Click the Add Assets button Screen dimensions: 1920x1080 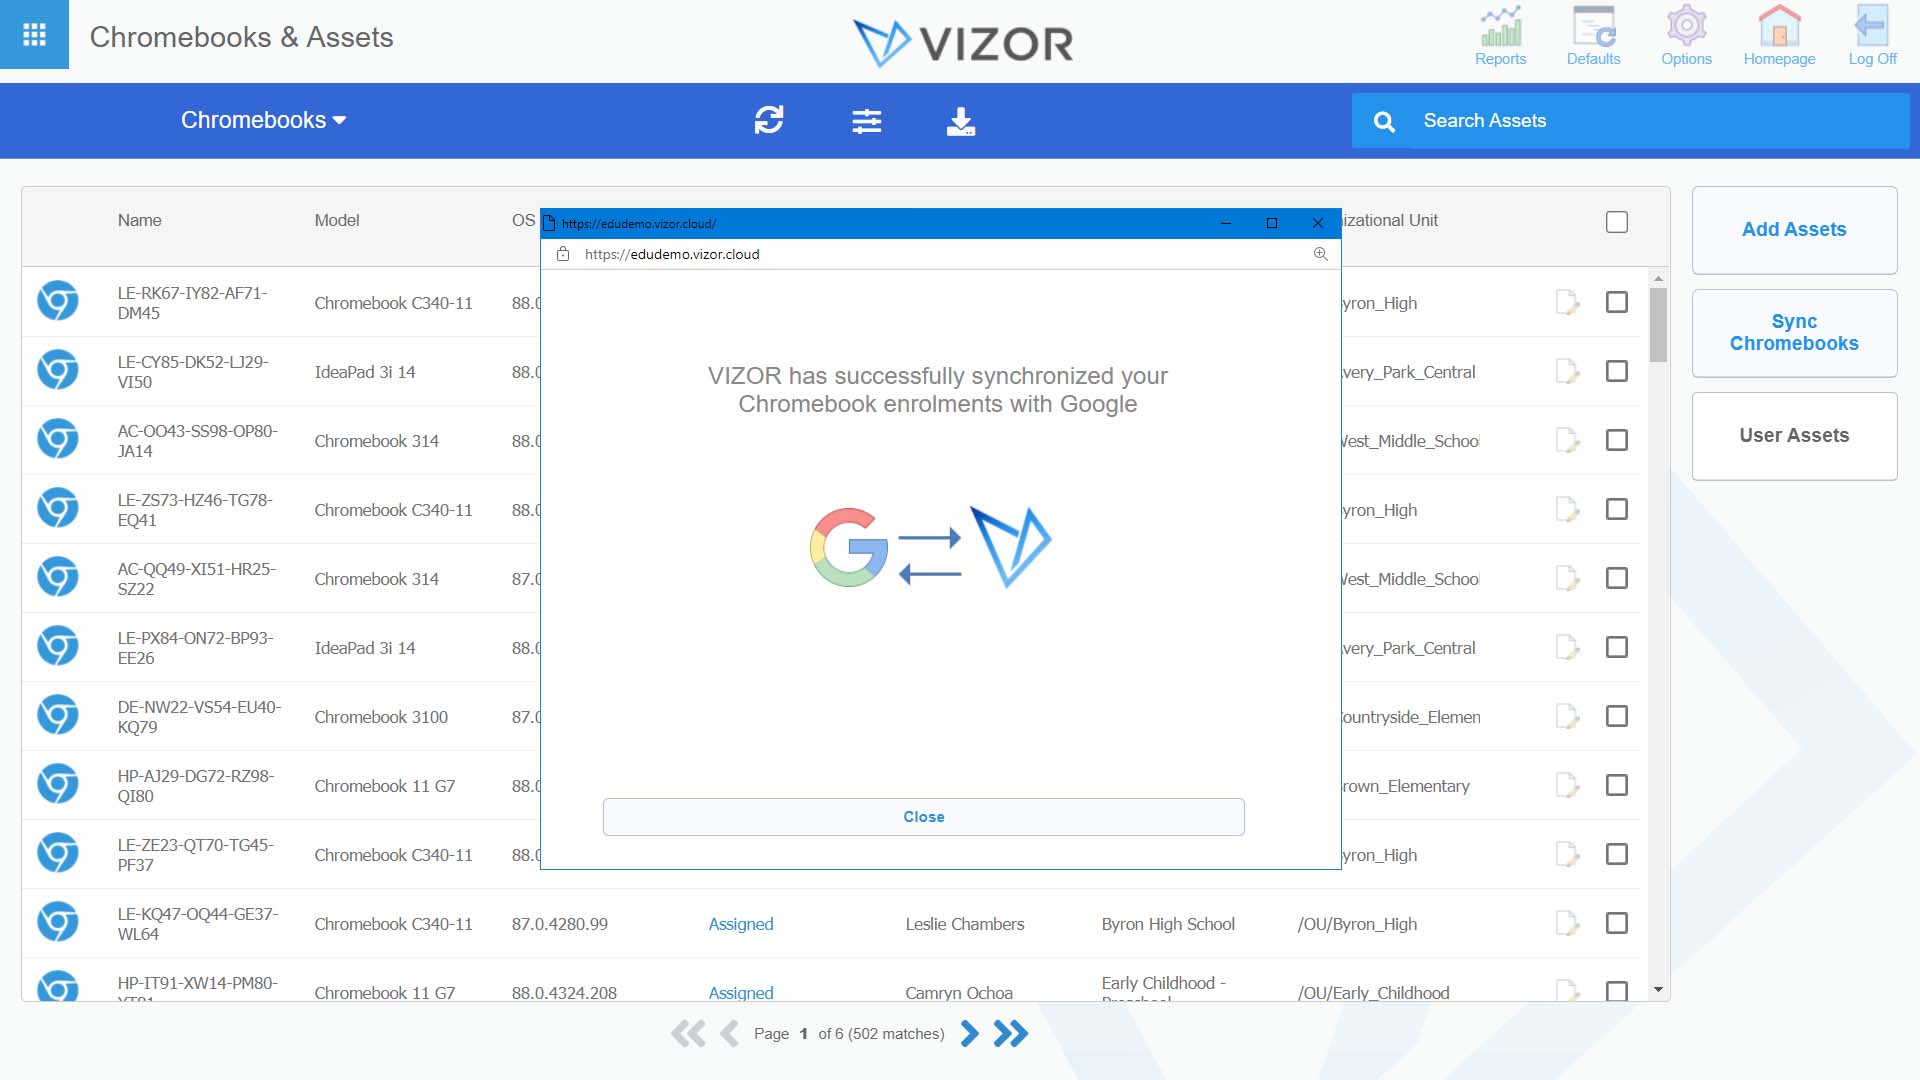pyautogui.click(x=1795, y=229)
